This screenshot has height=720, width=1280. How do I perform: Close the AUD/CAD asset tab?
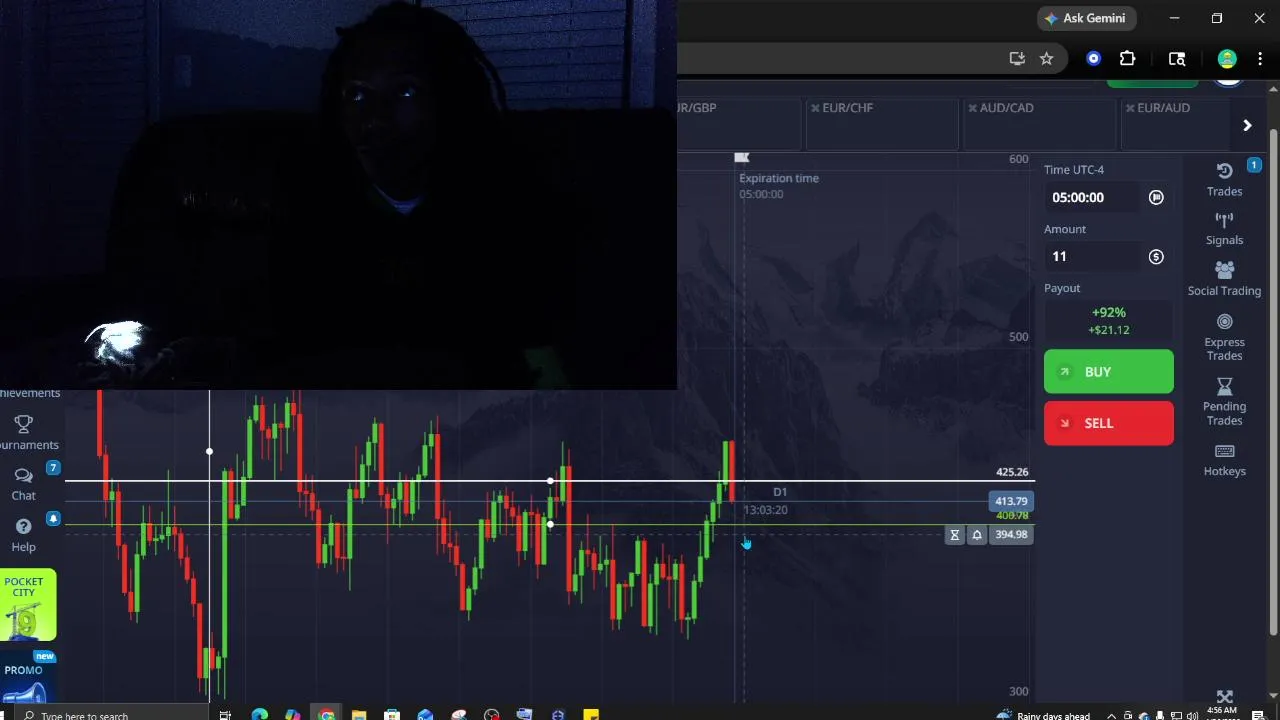click(x=972, y=108)
